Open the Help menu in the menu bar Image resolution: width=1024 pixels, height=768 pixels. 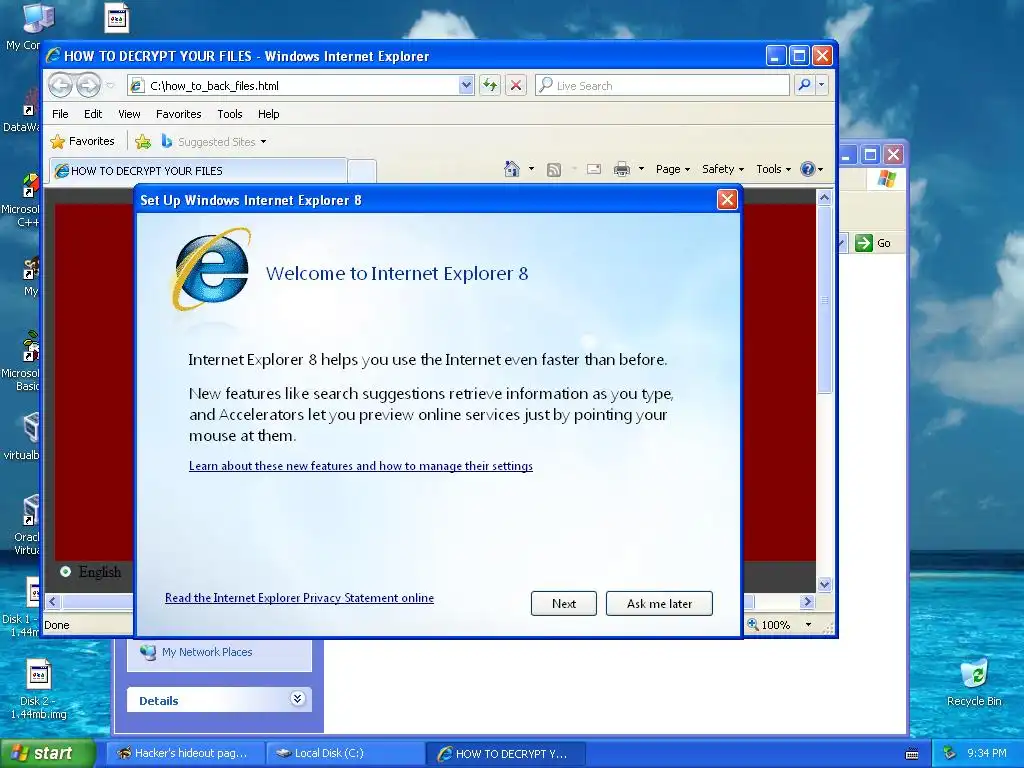(268, 114)
